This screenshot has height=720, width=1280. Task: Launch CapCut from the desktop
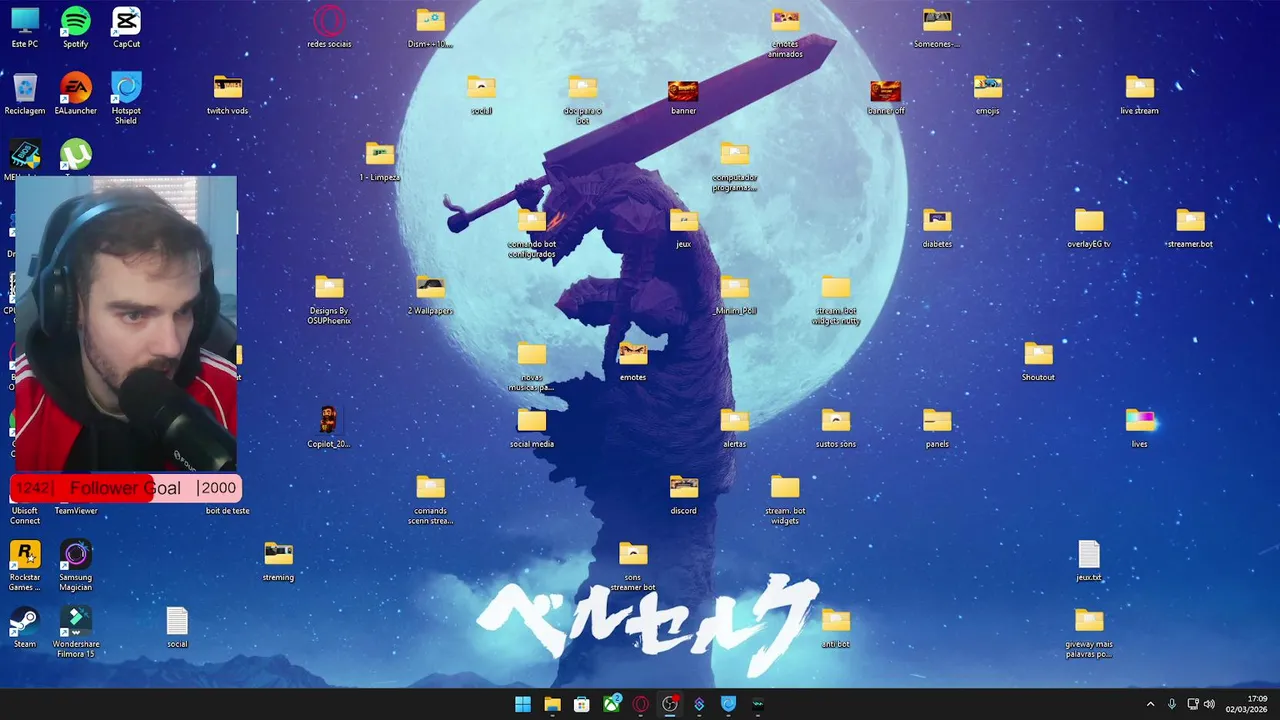pos(126,27)
